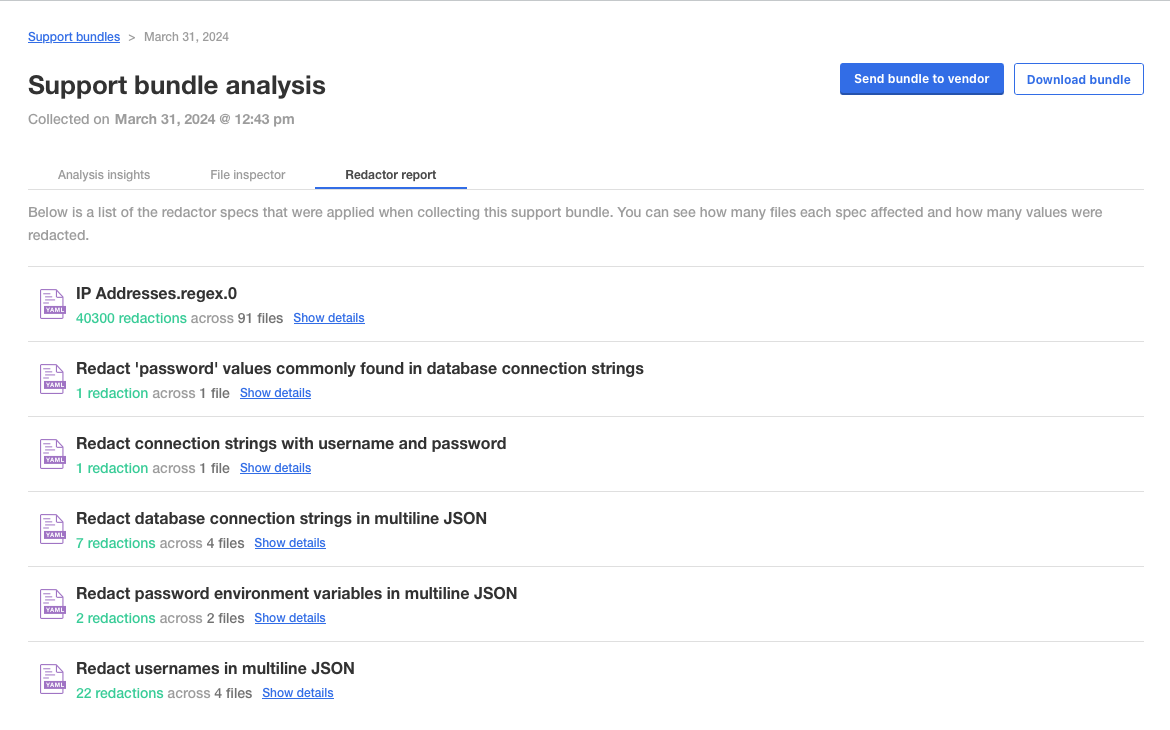Click YAML icon for 'password' values redactor
Screen dimensions: 1170x730
click(x=52, y=379)
